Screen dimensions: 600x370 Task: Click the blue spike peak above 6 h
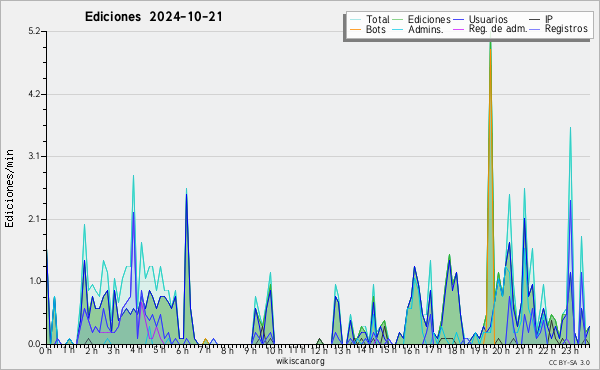[x=186, y=194]
